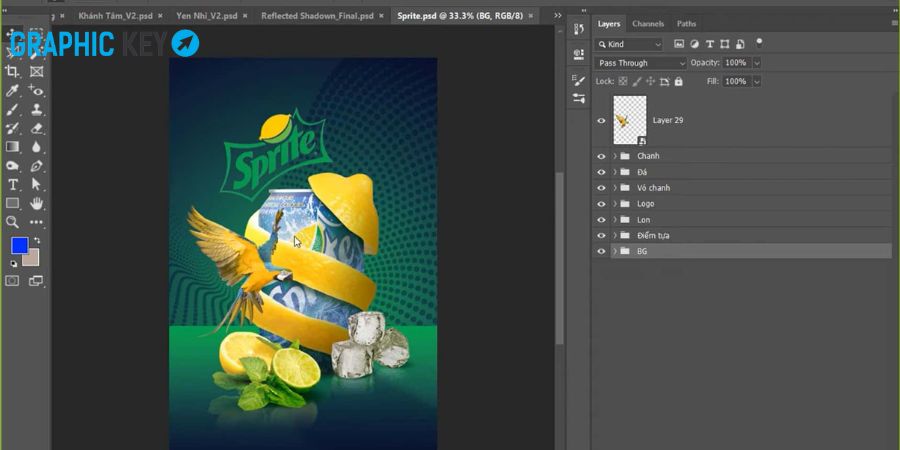
Task: Reset default foreground and background colors
Action: [x=14, y=263]
